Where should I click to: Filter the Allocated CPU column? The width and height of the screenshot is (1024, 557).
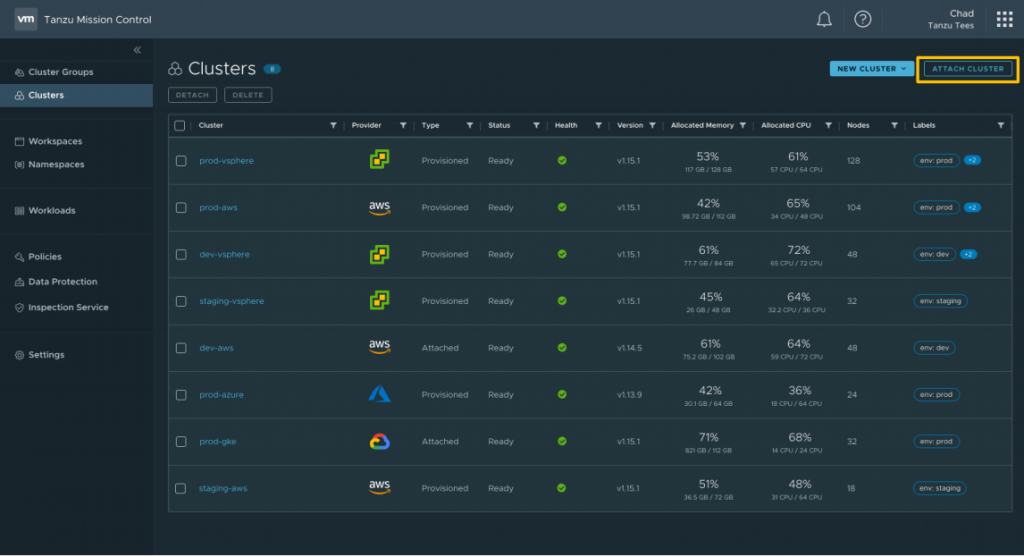click(828, 125)
